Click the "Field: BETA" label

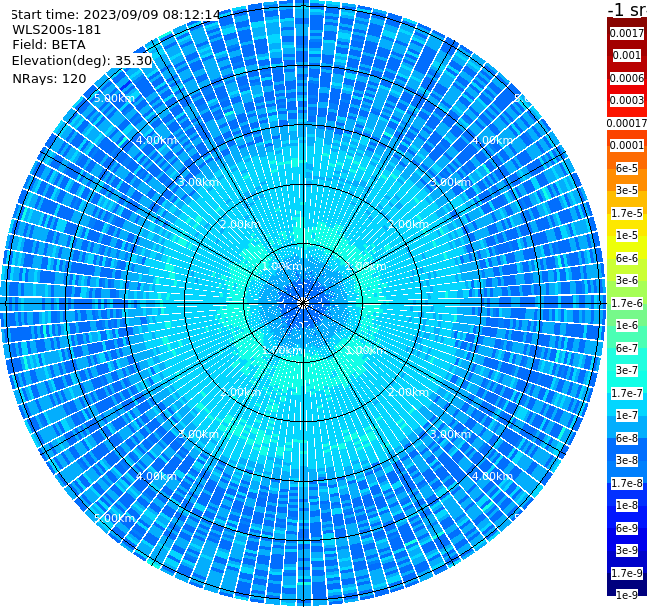(x=49, y=45)
